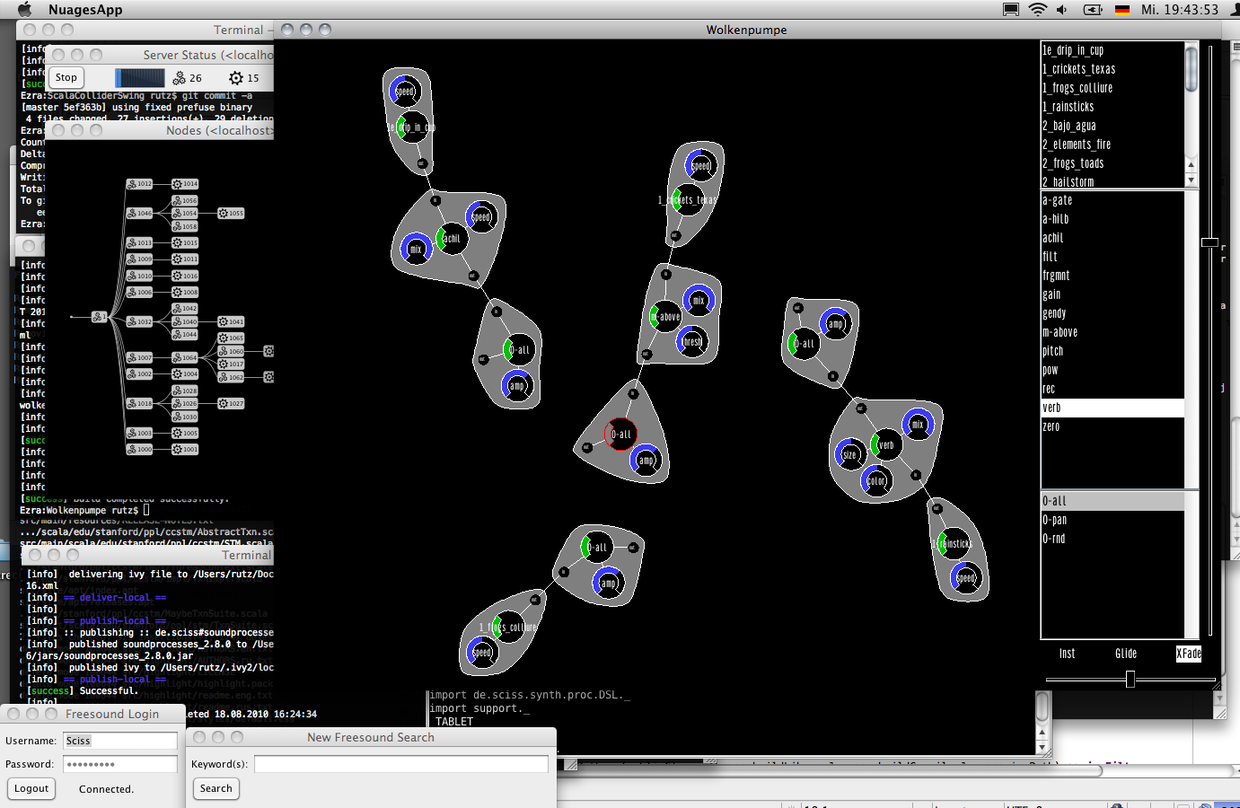Click the horizontal slider below XFade
The height and width of the screenshot is (808, 1240).
[x=1130, y=680]
